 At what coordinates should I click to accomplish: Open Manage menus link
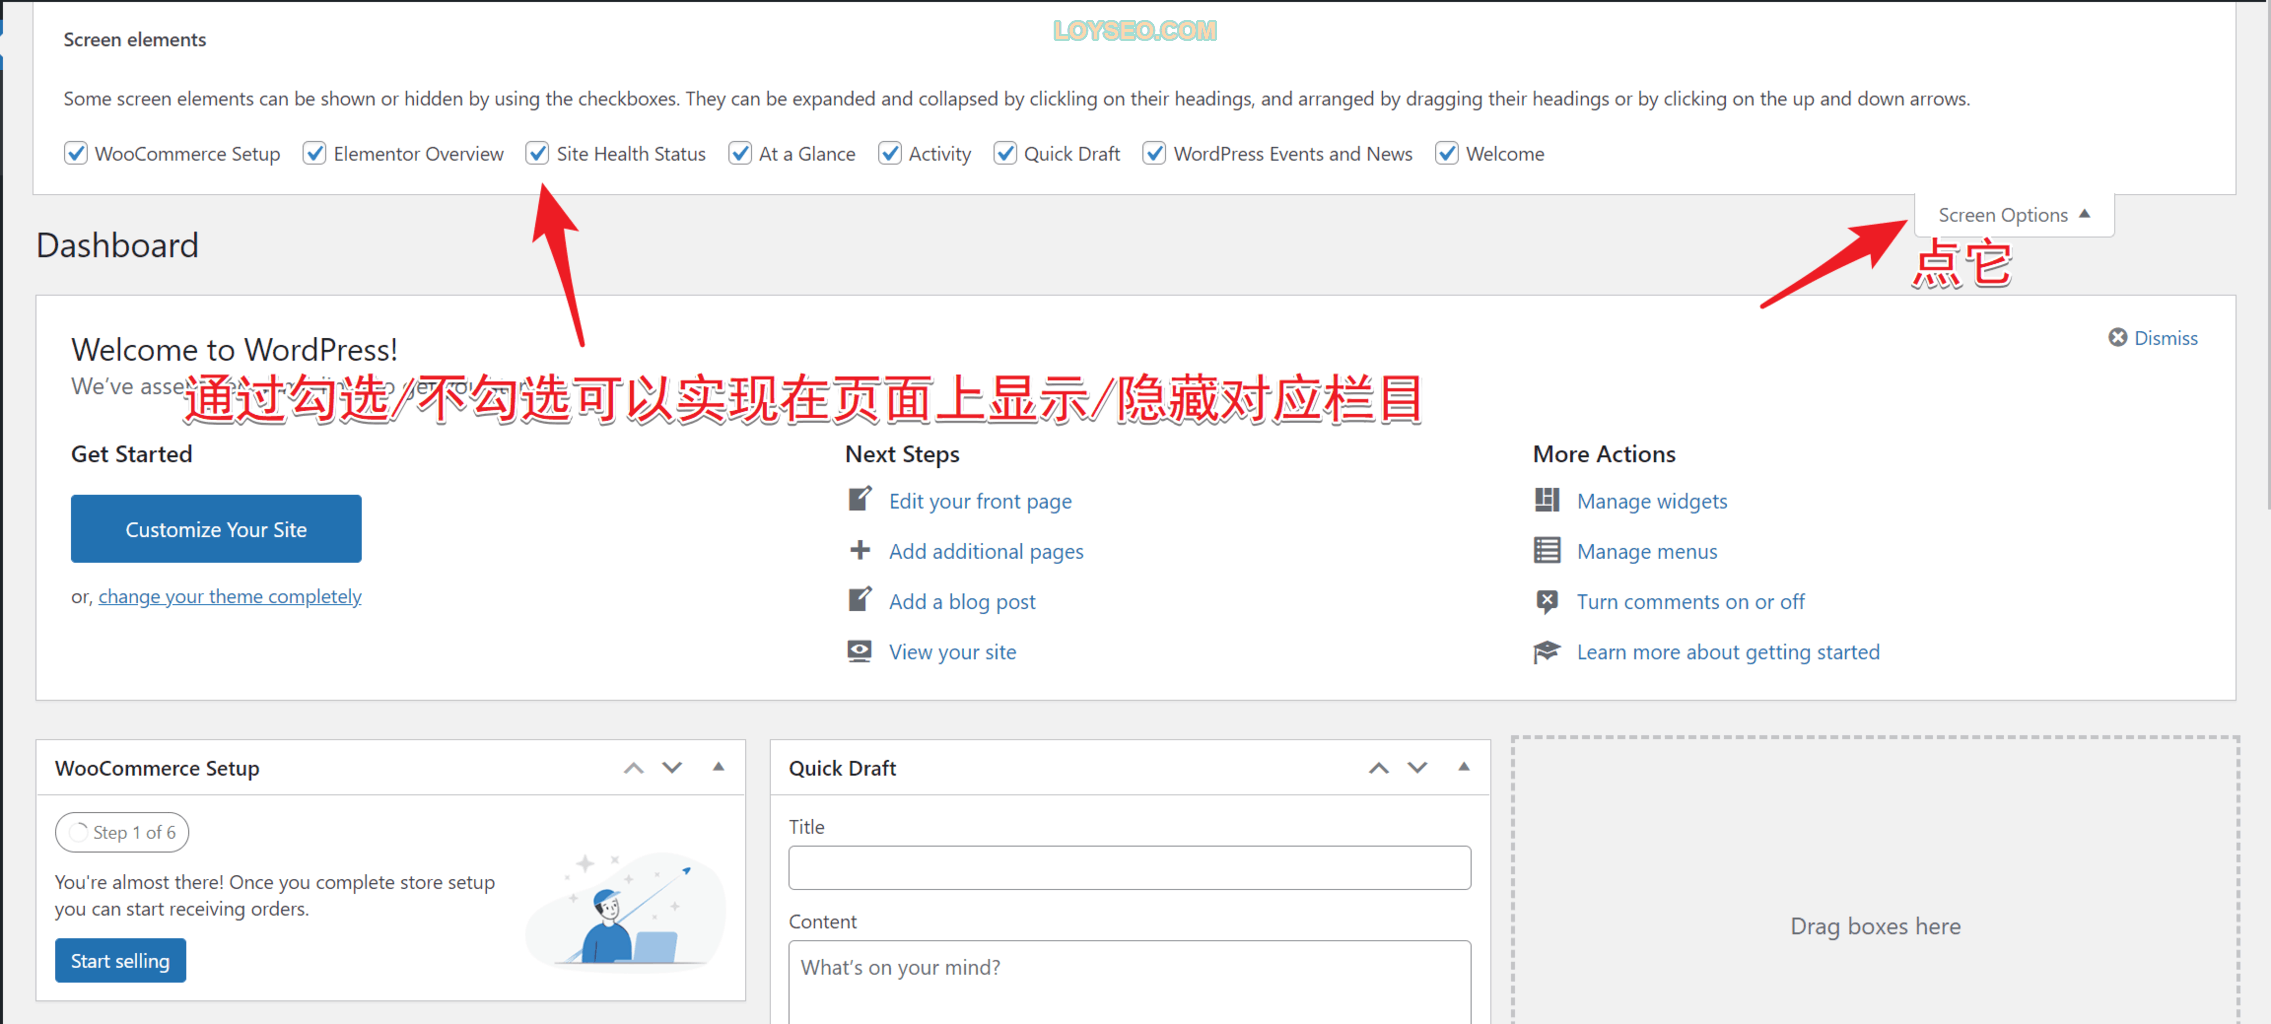pyautogui.click(x=1647, y=551)
